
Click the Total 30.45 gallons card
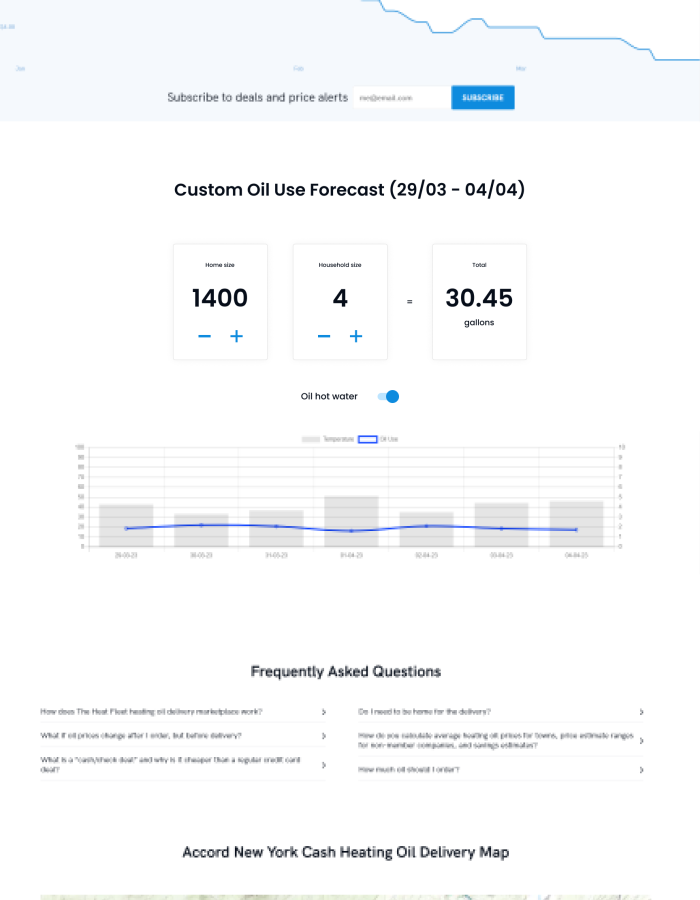[479, 301]
